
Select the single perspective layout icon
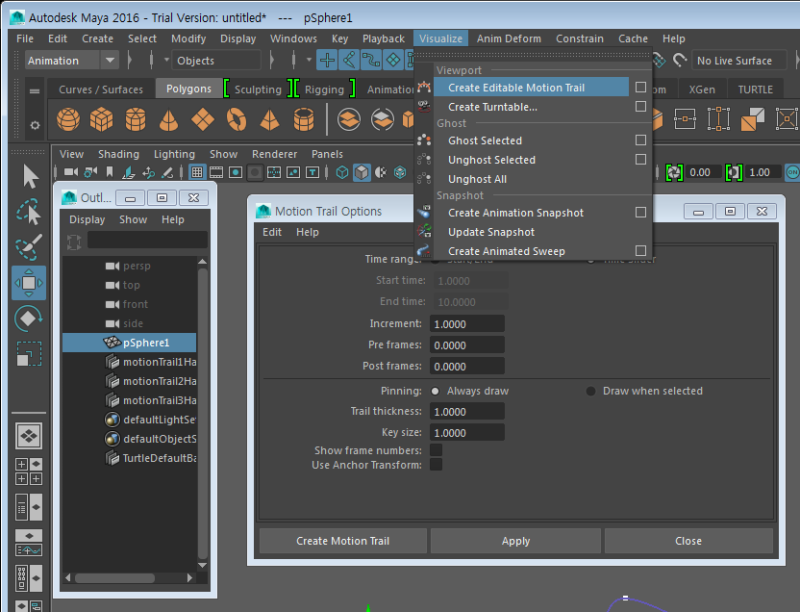29,436
